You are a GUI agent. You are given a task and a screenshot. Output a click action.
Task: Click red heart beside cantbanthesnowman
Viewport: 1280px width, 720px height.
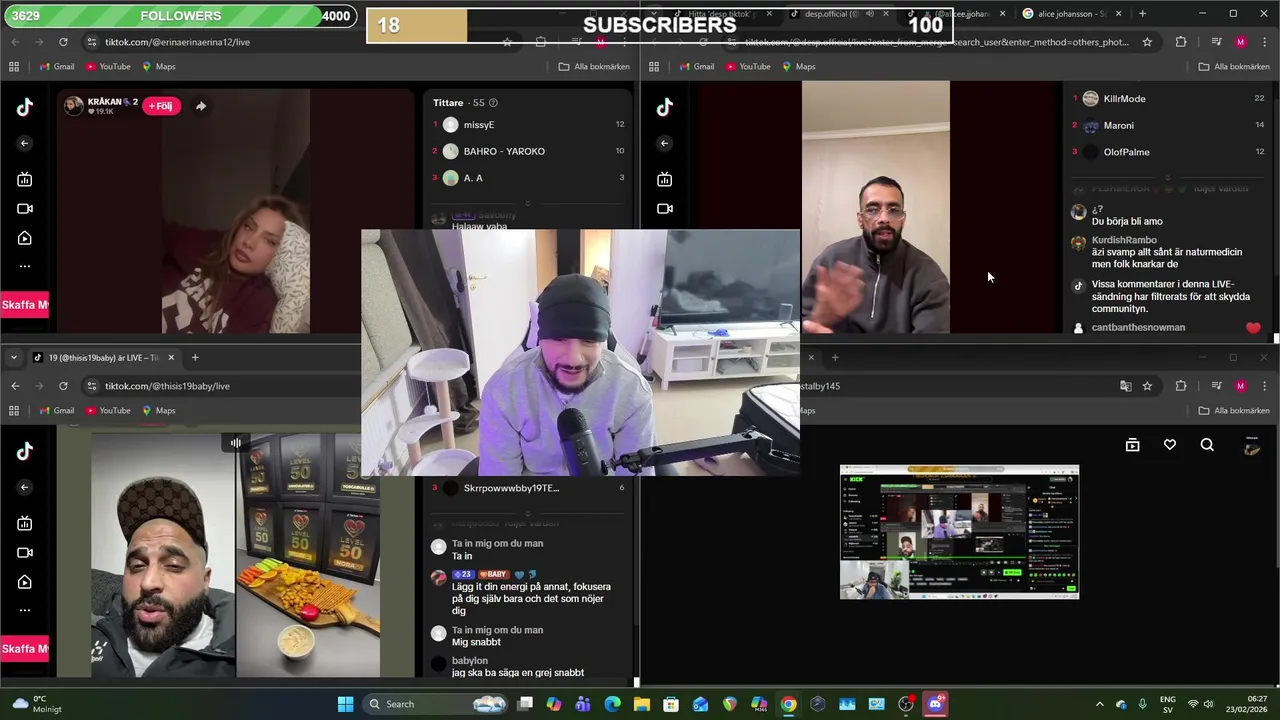coord(1253,328)
